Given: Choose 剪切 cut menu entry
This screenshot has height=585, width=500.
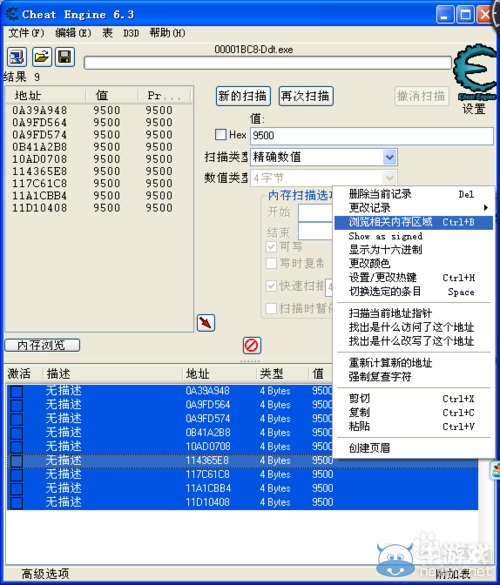Looking at the screenshot, I should (x=413, y=398).
